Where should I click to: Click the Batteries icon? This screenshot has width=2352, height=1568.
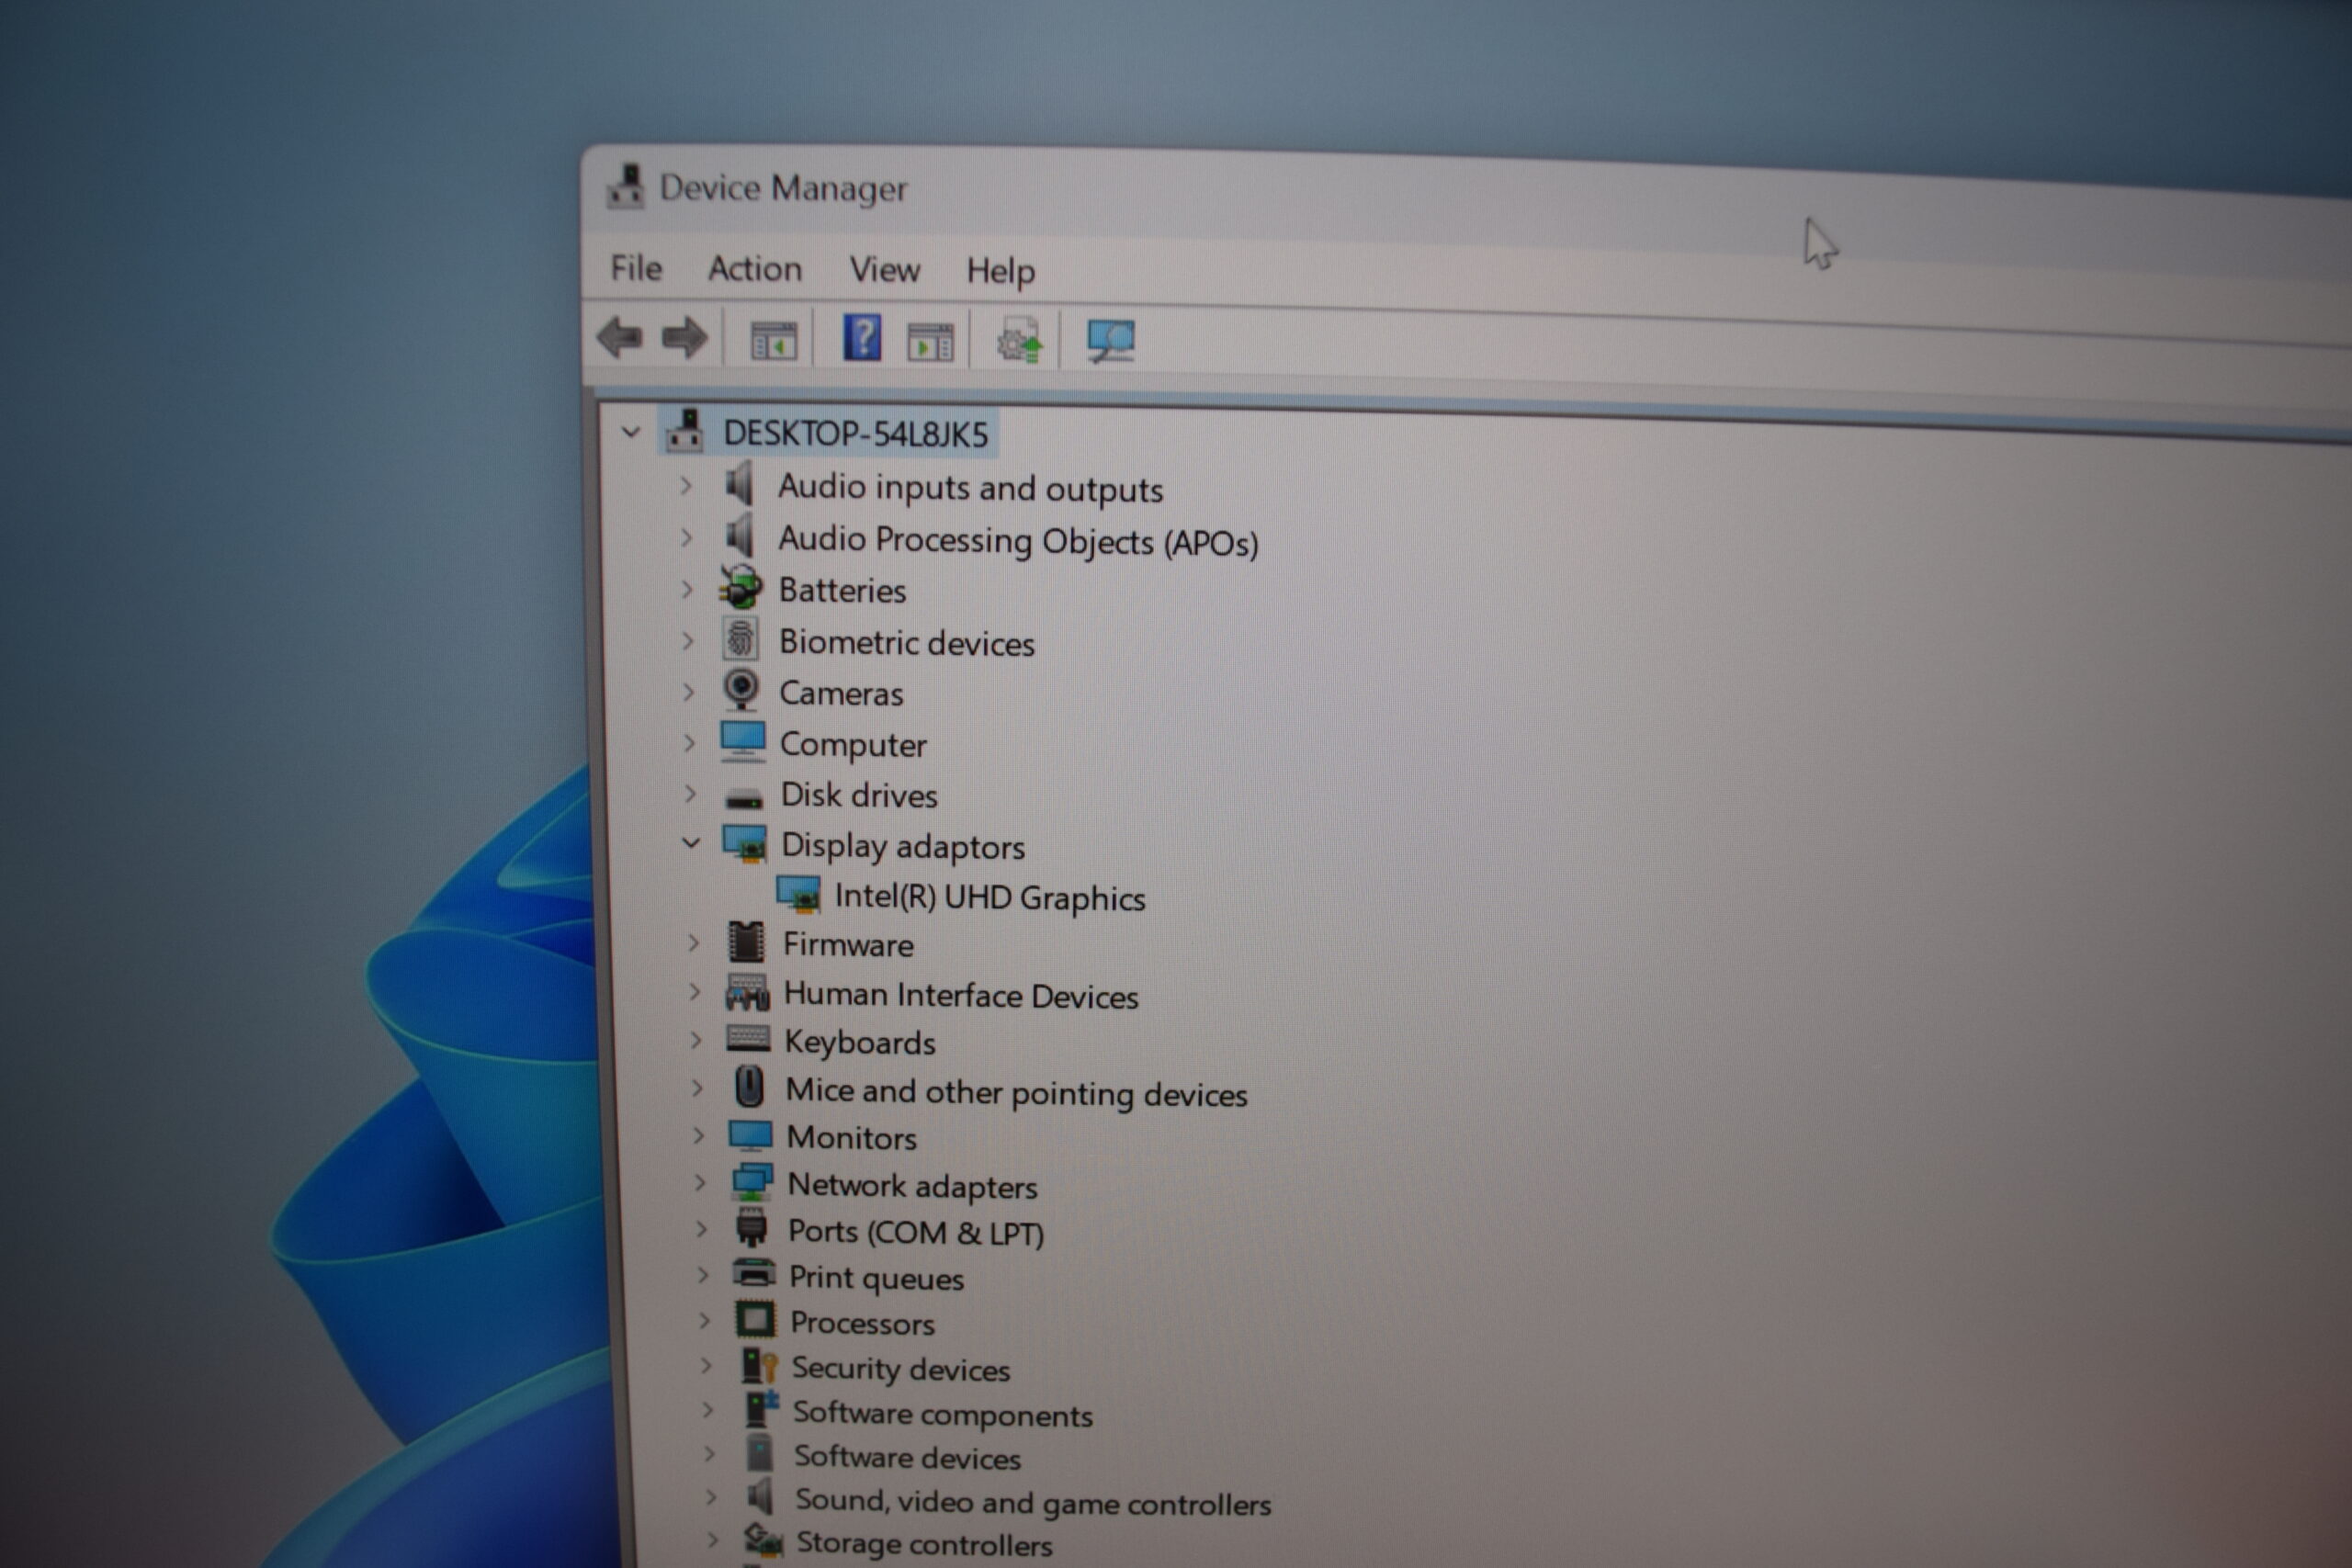point(741,588)
